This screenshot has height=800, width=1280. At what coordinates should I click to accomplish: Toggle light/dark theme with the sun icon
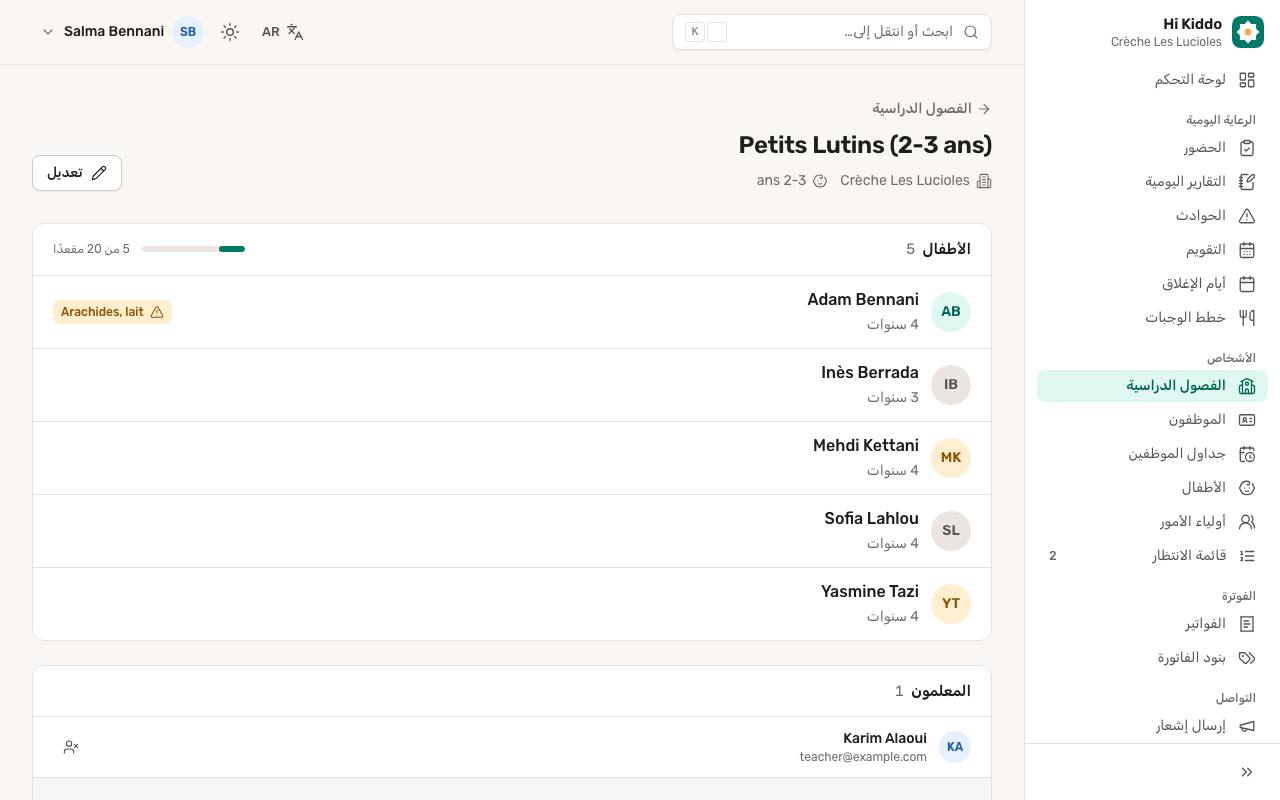coord(230,32)
